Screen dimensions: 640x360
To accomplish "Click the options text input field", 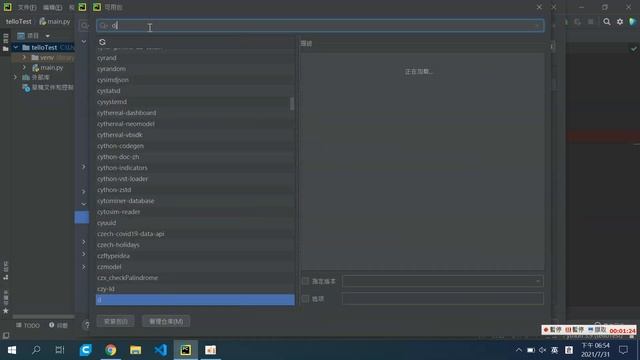I will pos(443,298).
